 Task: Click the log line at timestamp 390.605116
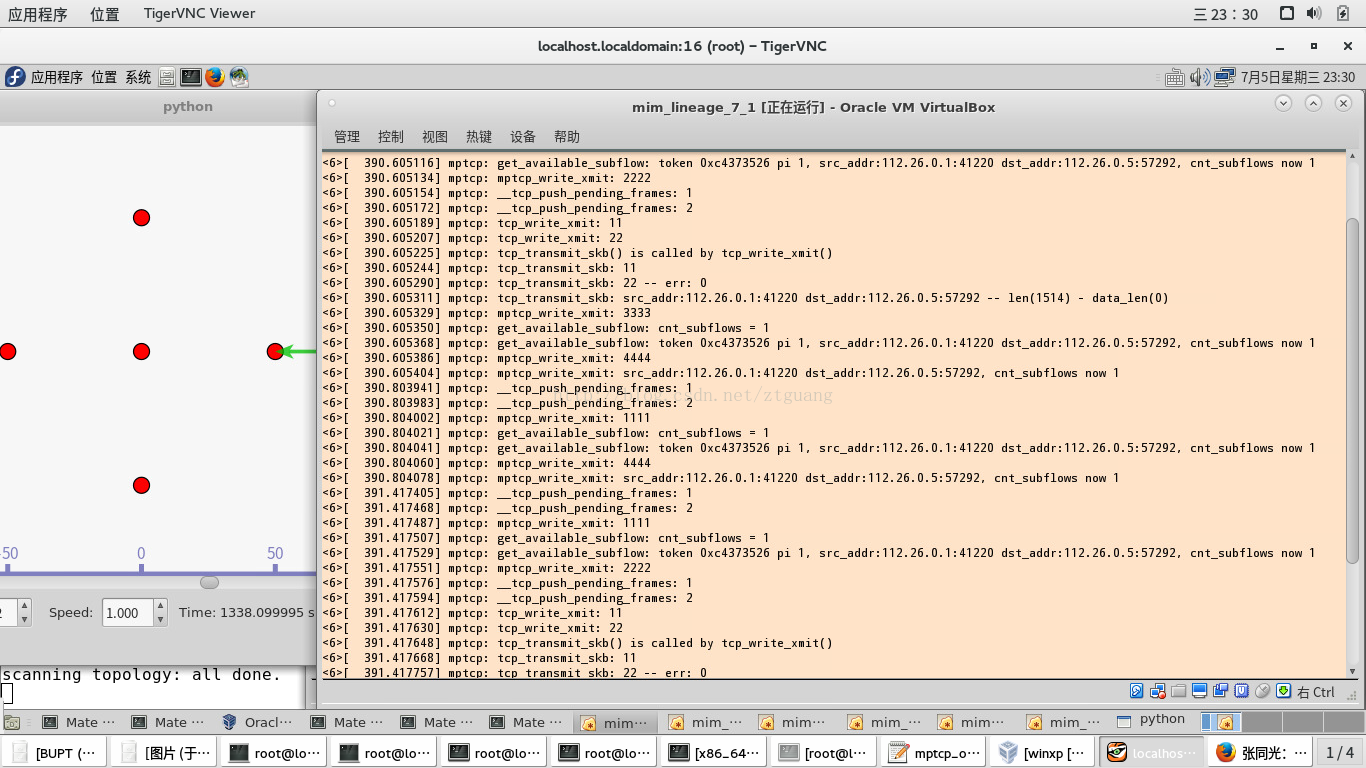819,163
